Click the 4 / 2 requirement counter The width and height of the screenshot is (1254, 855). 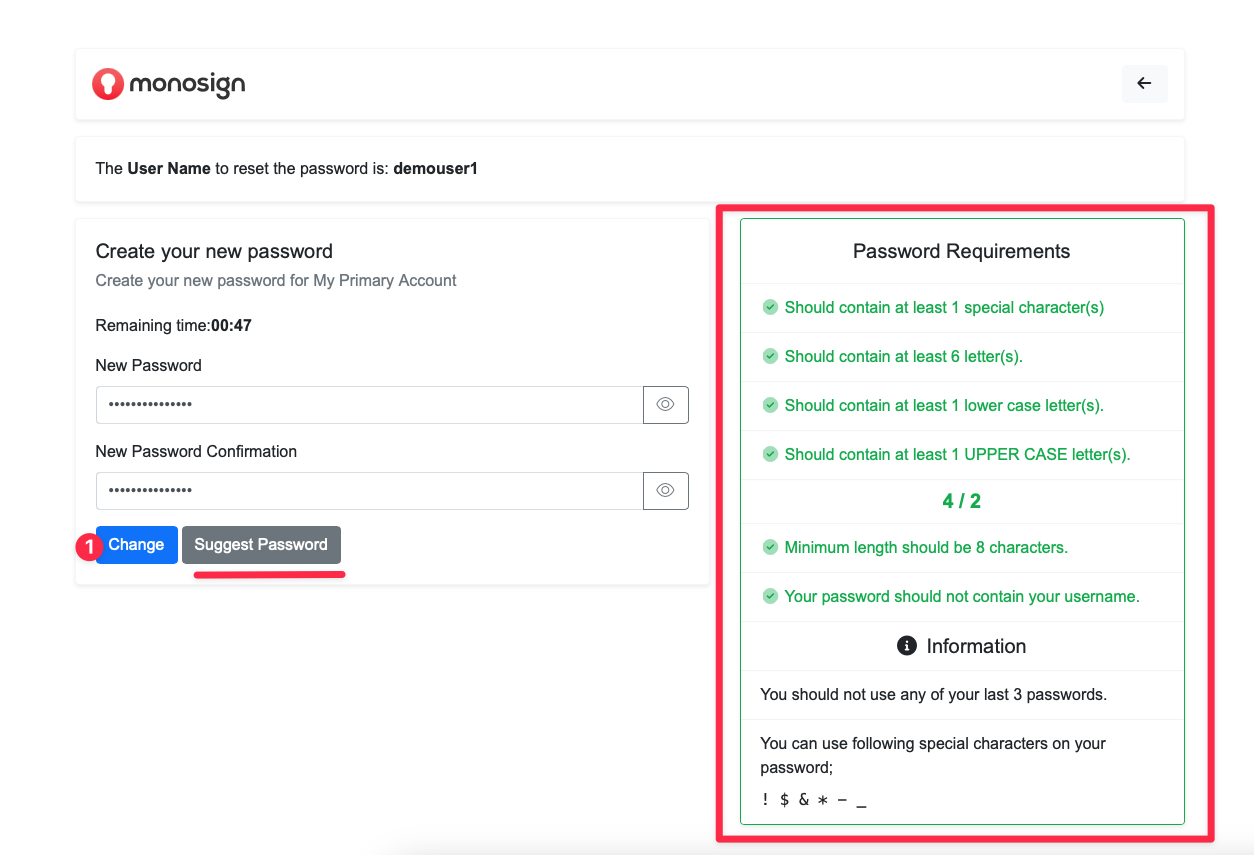coord(961,501)
